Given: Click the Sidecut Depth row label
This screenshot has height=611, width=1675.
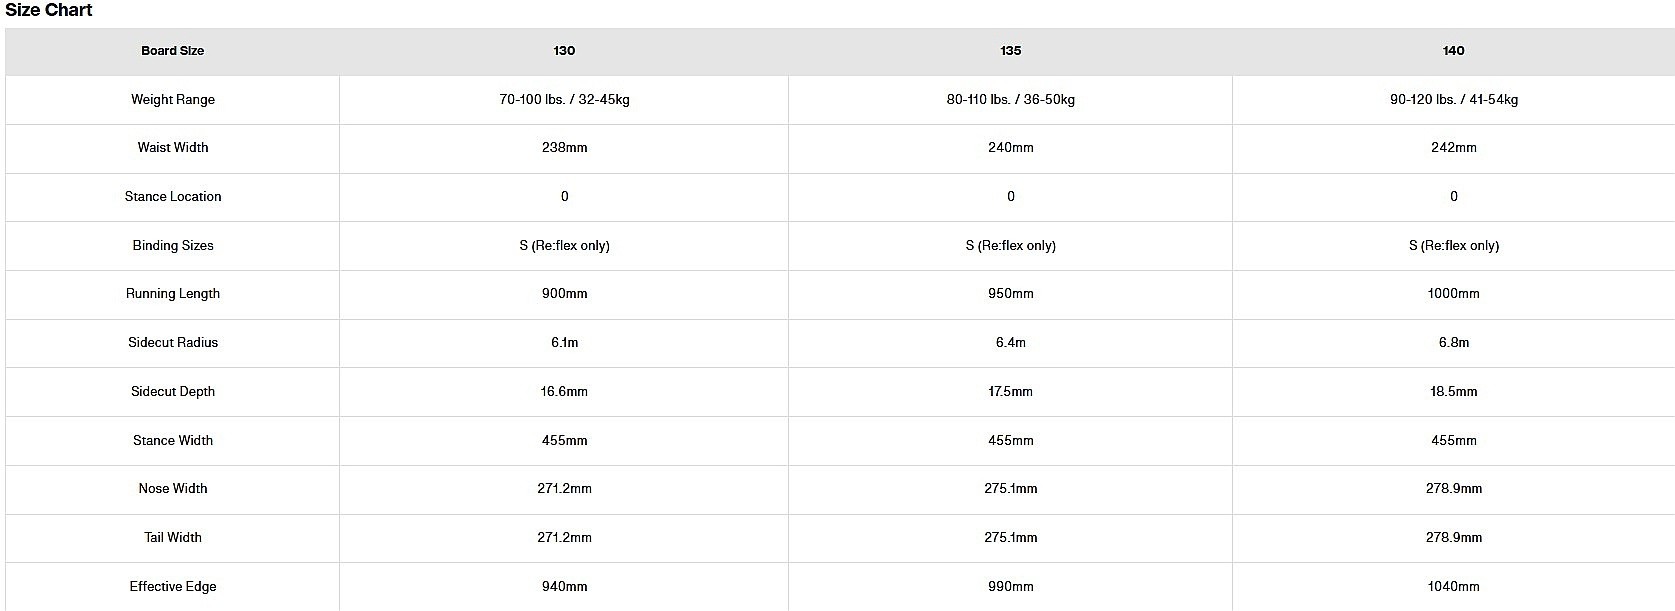Looking at the screenshot, I should (172, 392).
